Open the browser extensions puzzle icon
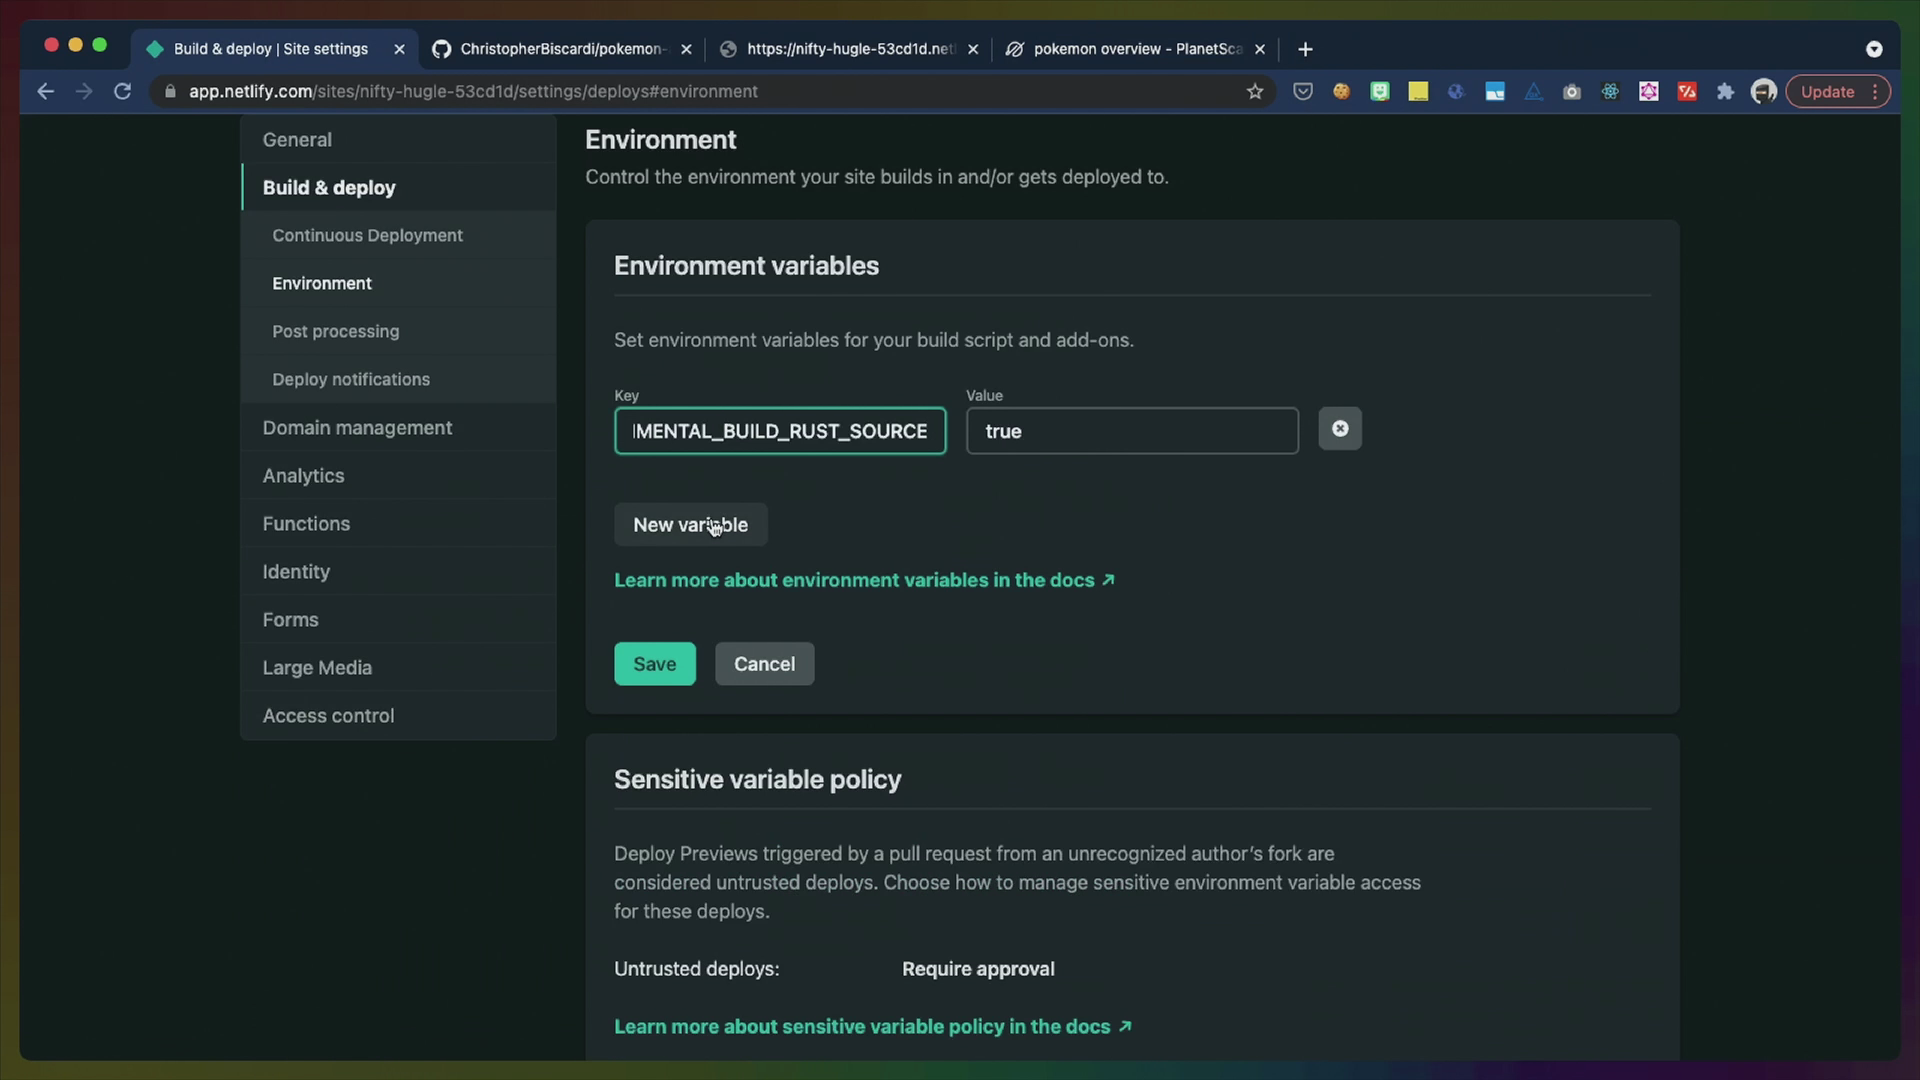Image resolution: width=1920 pixels, height=1080 pixels. [1725, 92]
